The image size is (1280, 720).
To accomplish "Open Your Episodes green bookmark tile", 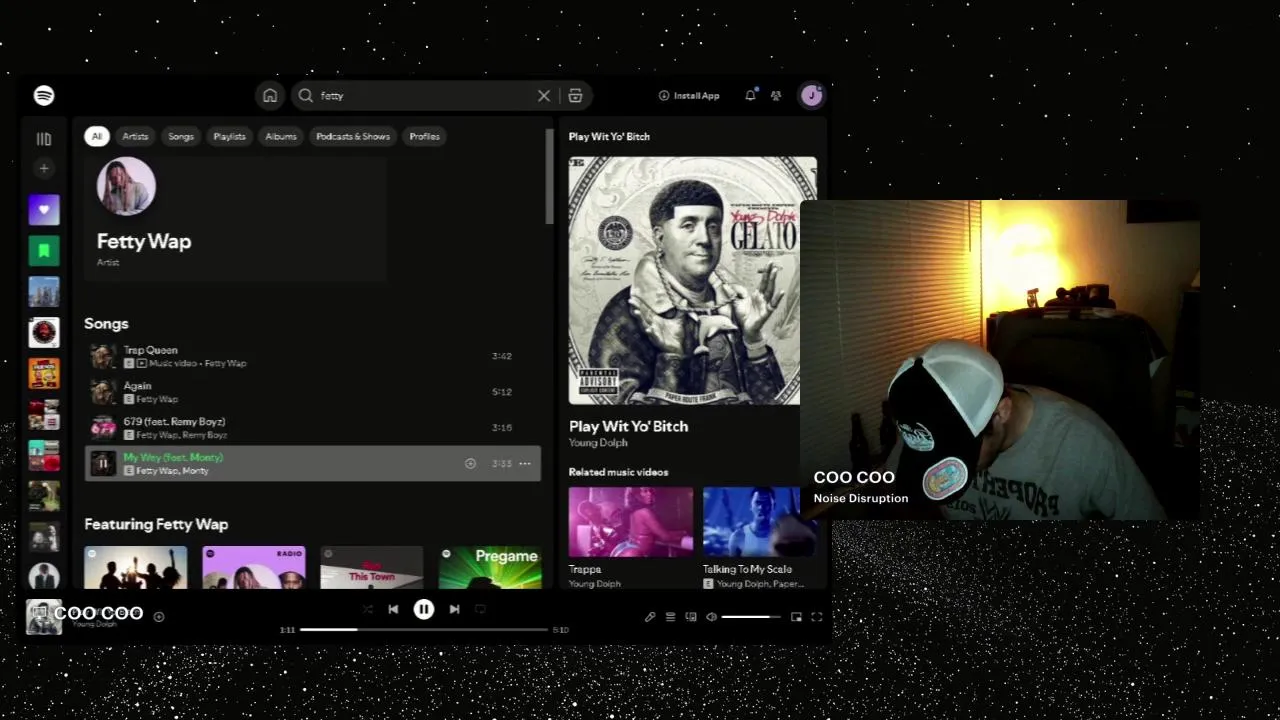I will point(44,250).
